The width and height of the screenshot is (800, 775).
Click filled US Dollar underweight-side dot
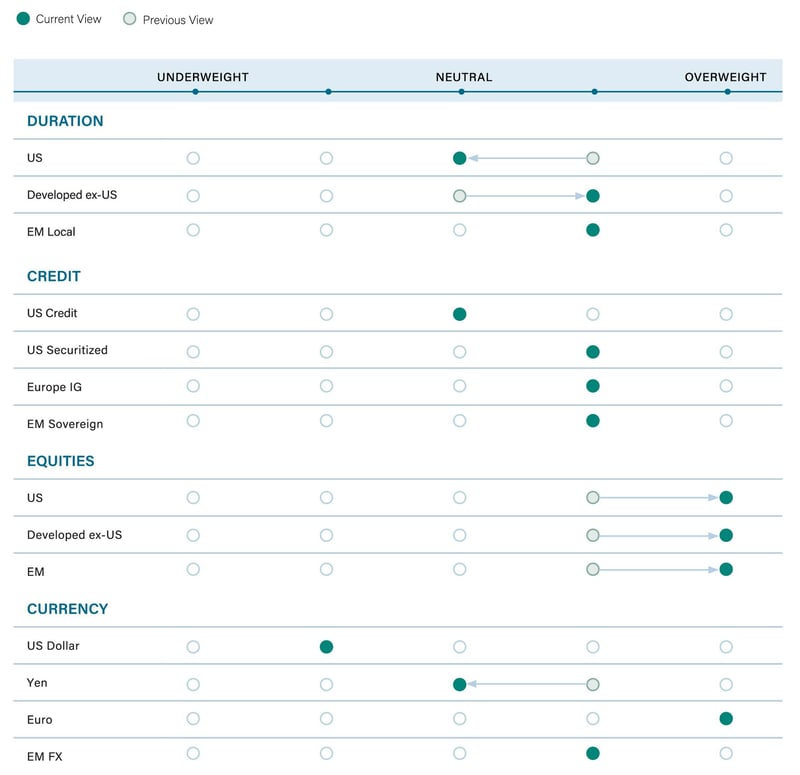pos(326,647)
